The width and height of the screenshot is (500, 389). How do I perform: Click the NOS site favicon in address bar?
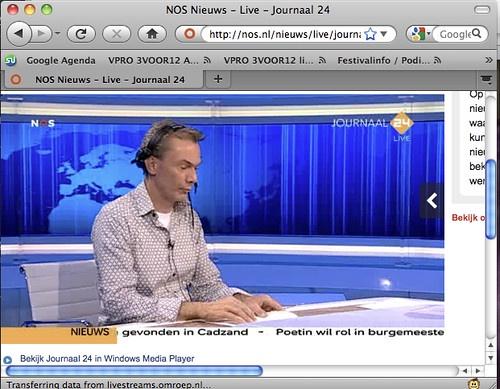190,34
